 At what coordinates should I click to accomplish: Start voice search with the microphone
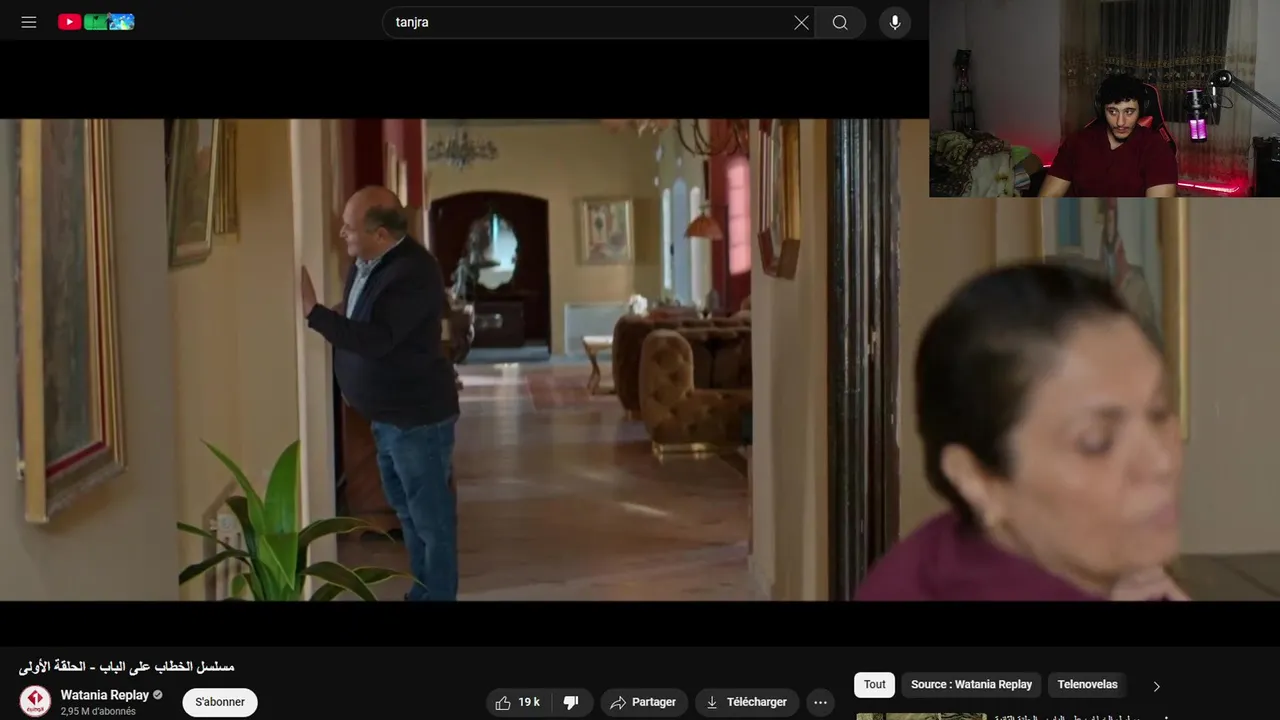tap(895, 22)
